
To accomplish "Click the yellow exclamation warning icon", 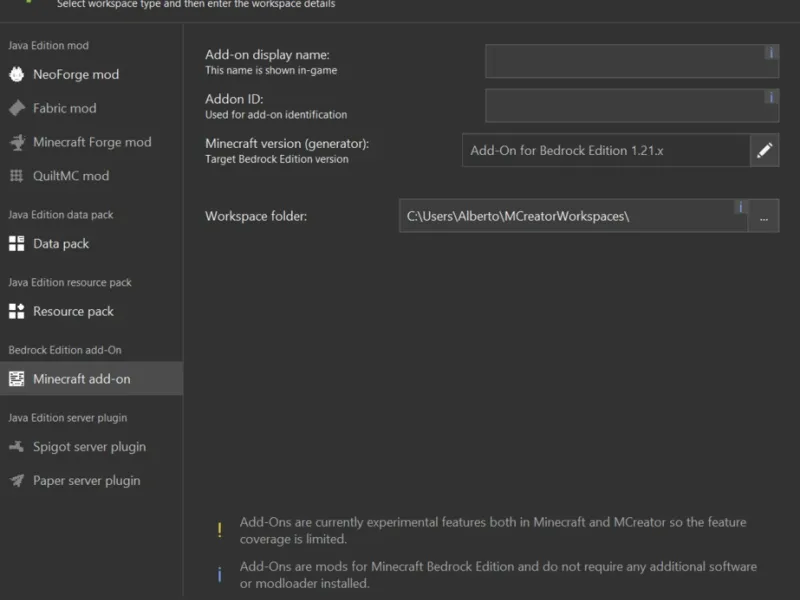I will point(219,530).
